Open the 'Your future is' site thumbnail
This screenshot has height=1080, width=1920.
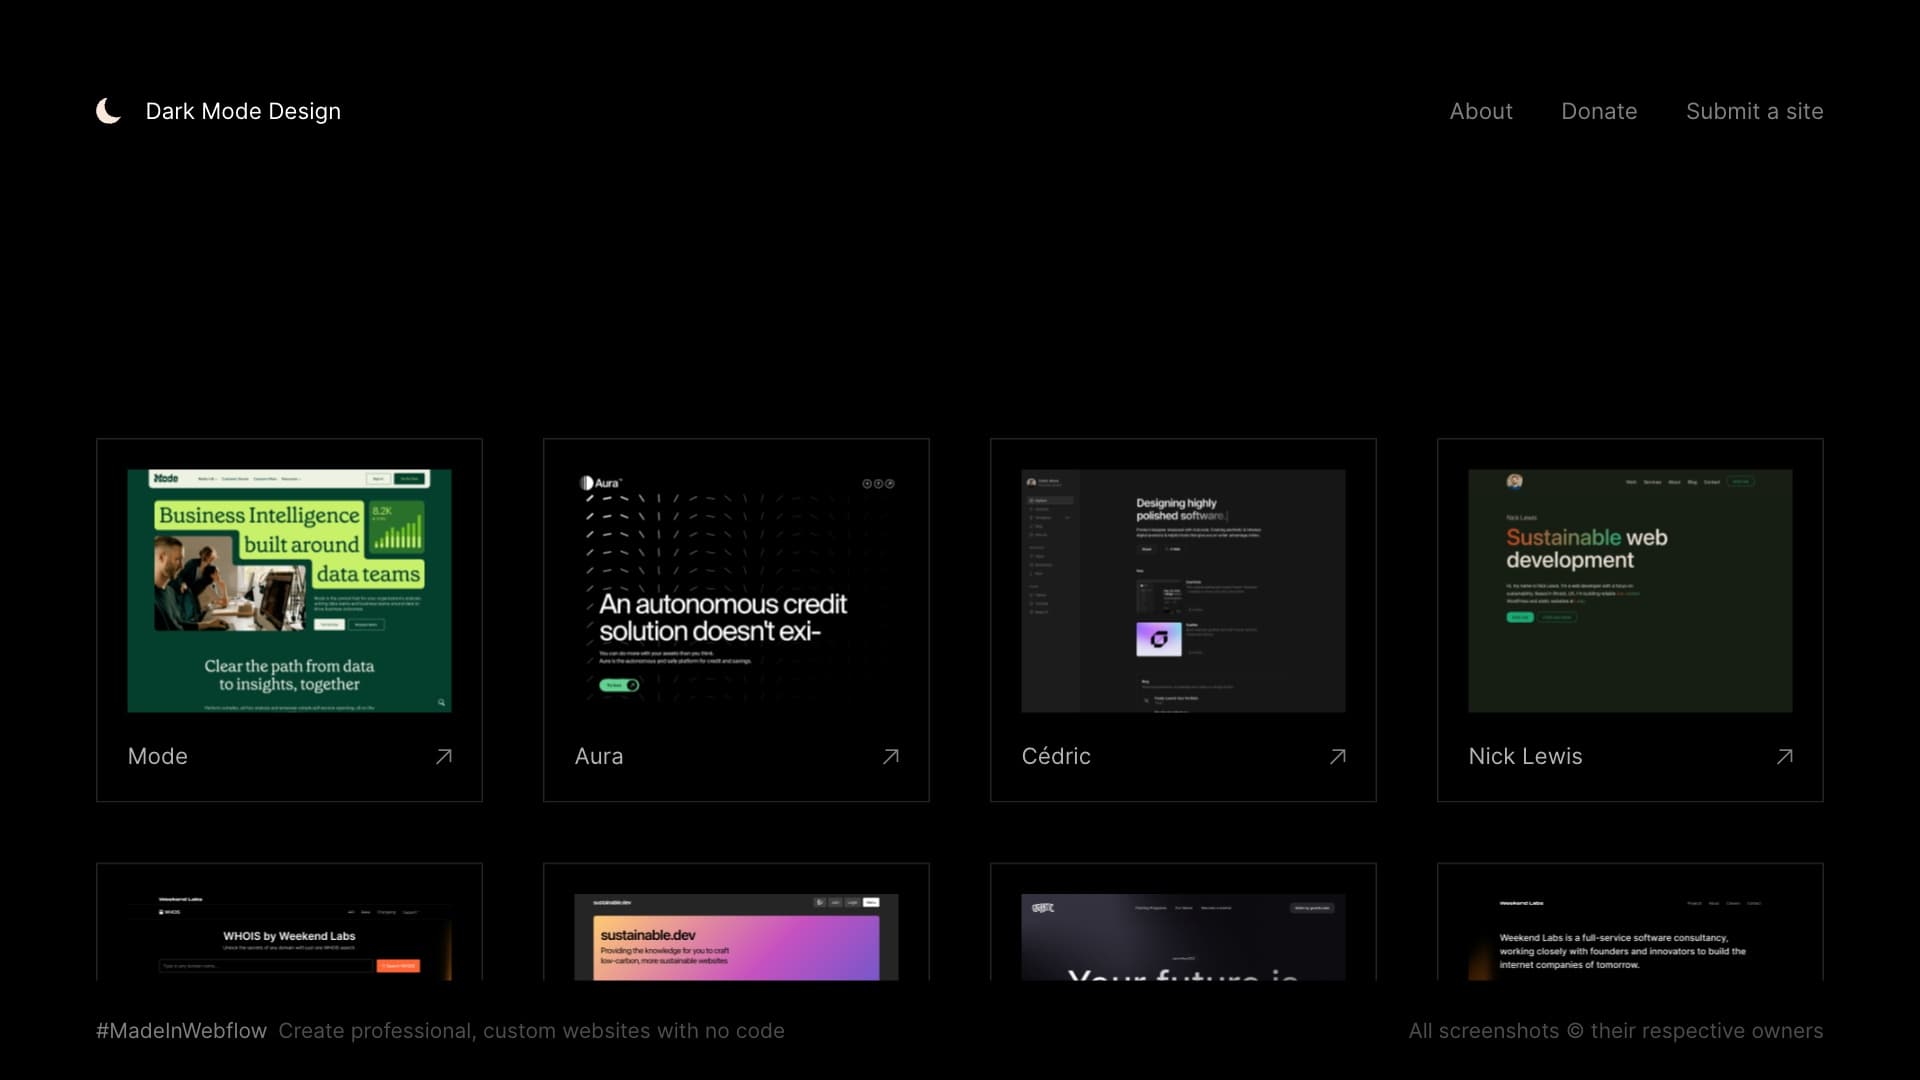click(1183, 937)
